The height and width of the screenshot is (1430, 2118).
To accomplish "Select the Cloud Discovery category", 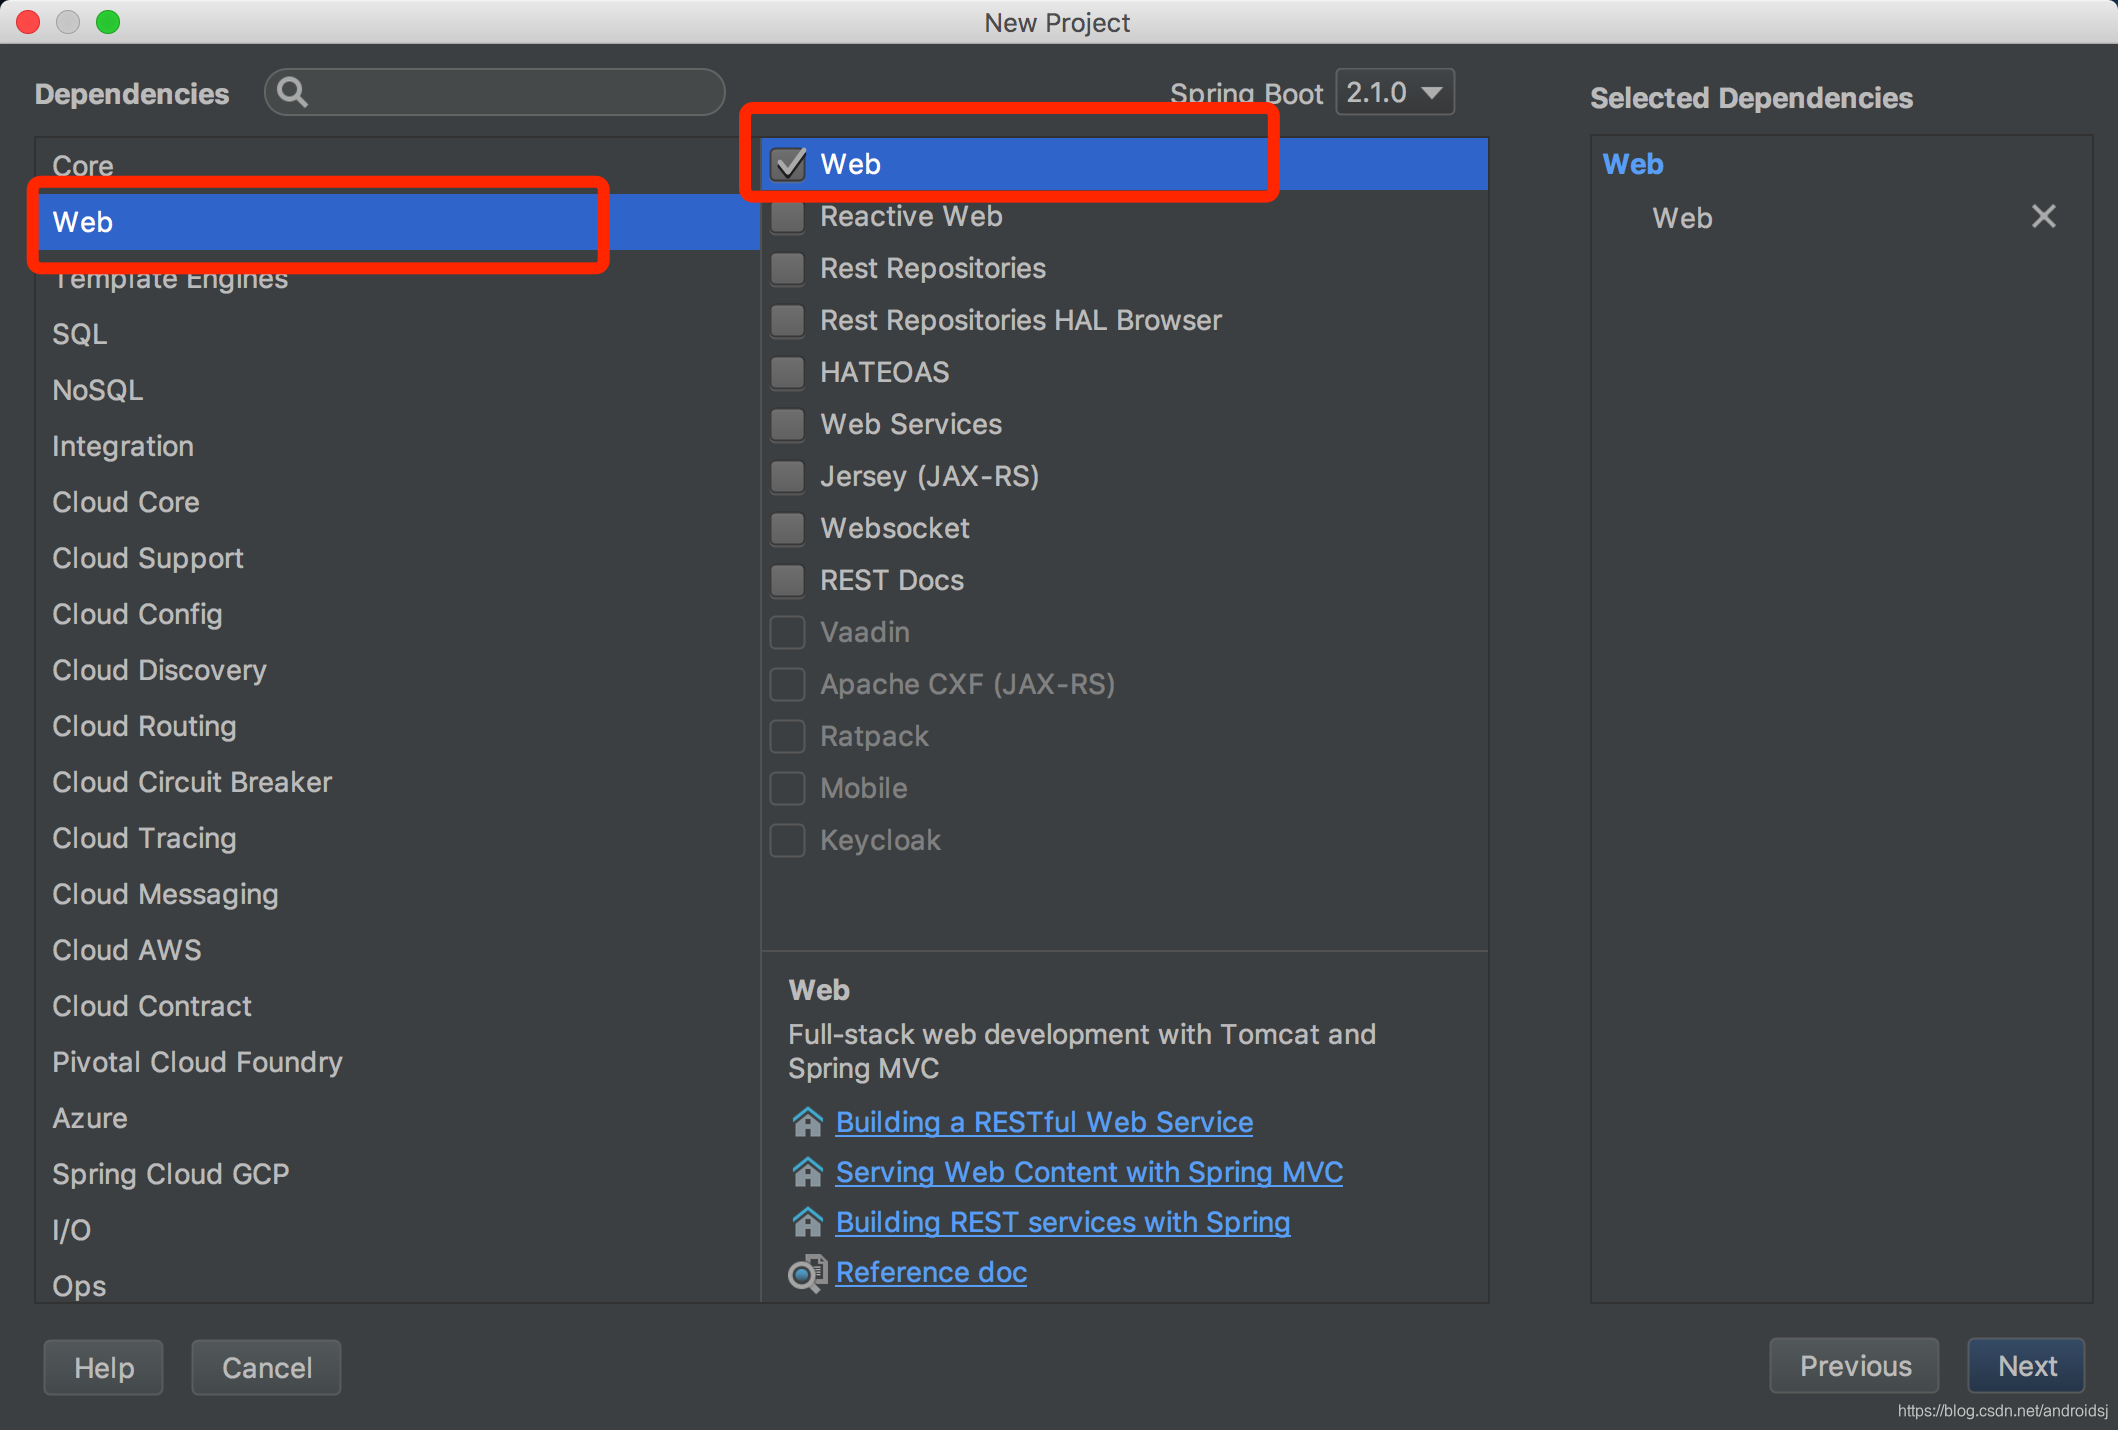I will 159,670.
